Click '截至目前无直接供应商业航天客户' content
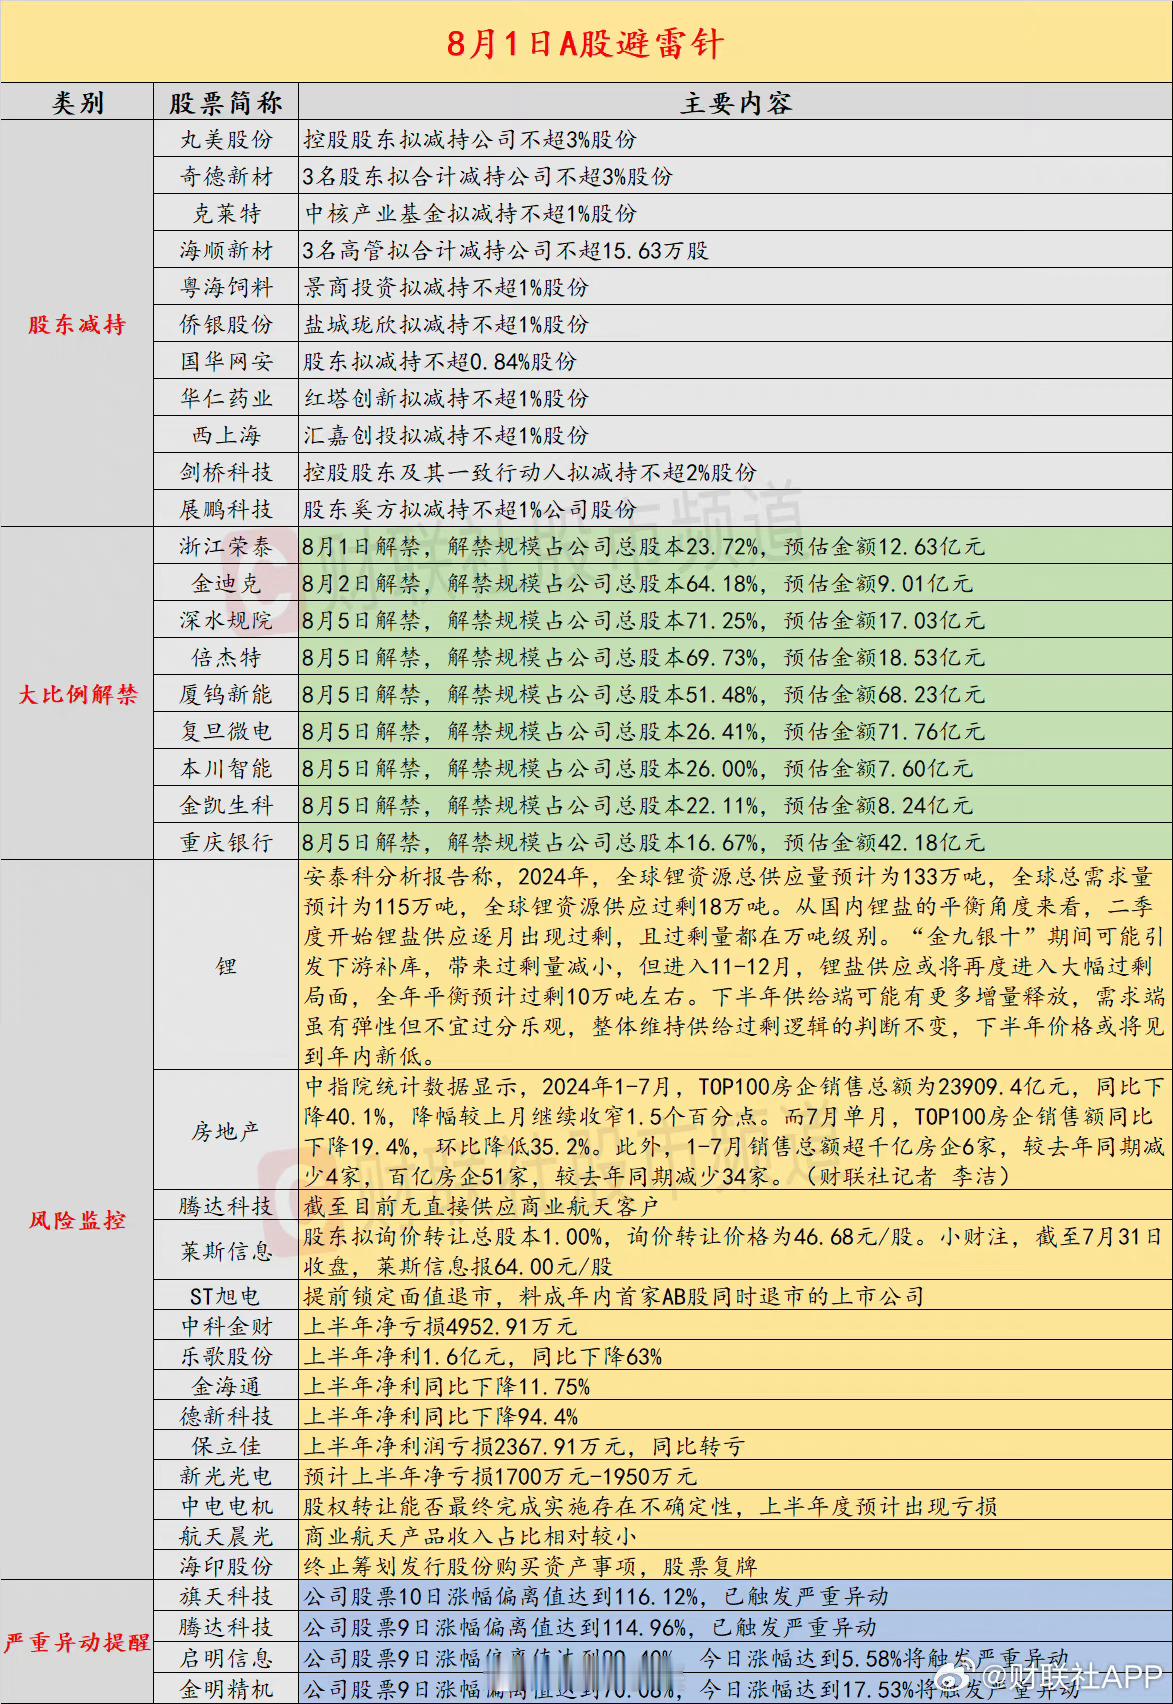 (481, 1207)
